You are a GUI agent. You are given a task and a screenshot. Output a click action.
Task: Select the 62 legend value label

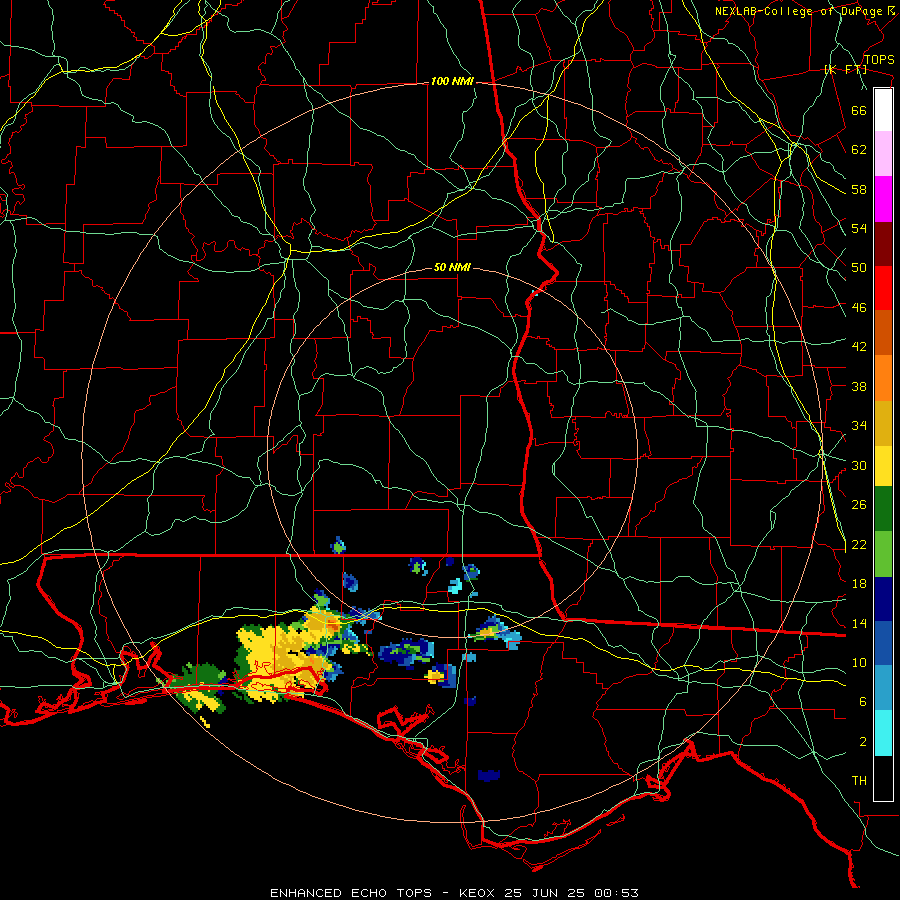tap(859, 150)
